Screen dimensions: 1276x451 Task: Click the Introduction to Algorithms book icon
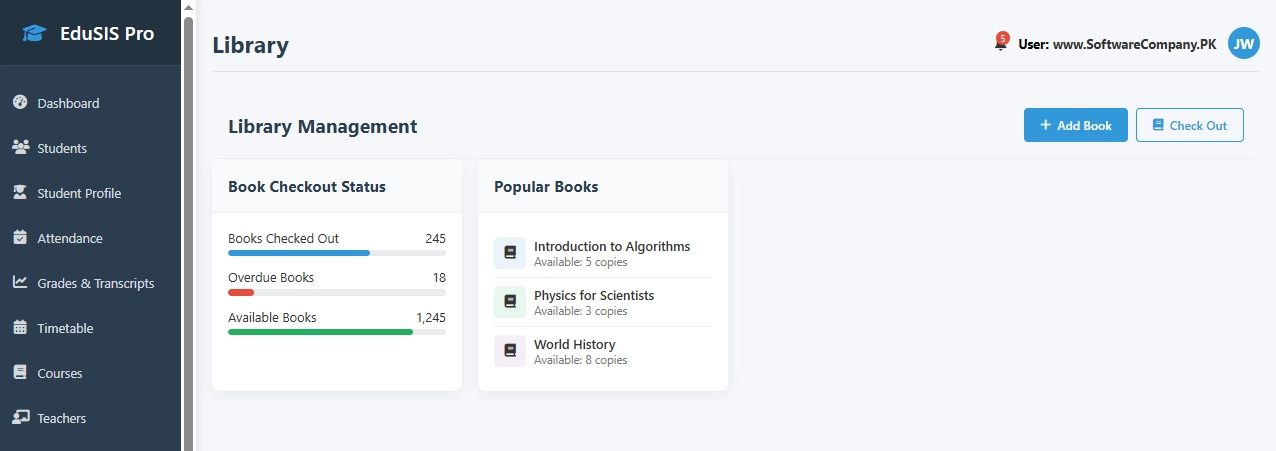tap(510, 253)
